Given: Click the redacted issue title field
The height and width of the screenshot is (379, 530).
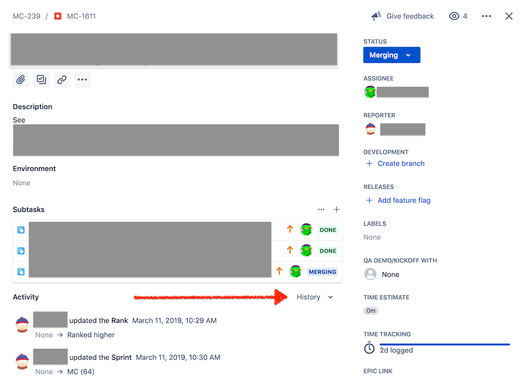Looking at the screenshot, I should (x=174, y=49).
